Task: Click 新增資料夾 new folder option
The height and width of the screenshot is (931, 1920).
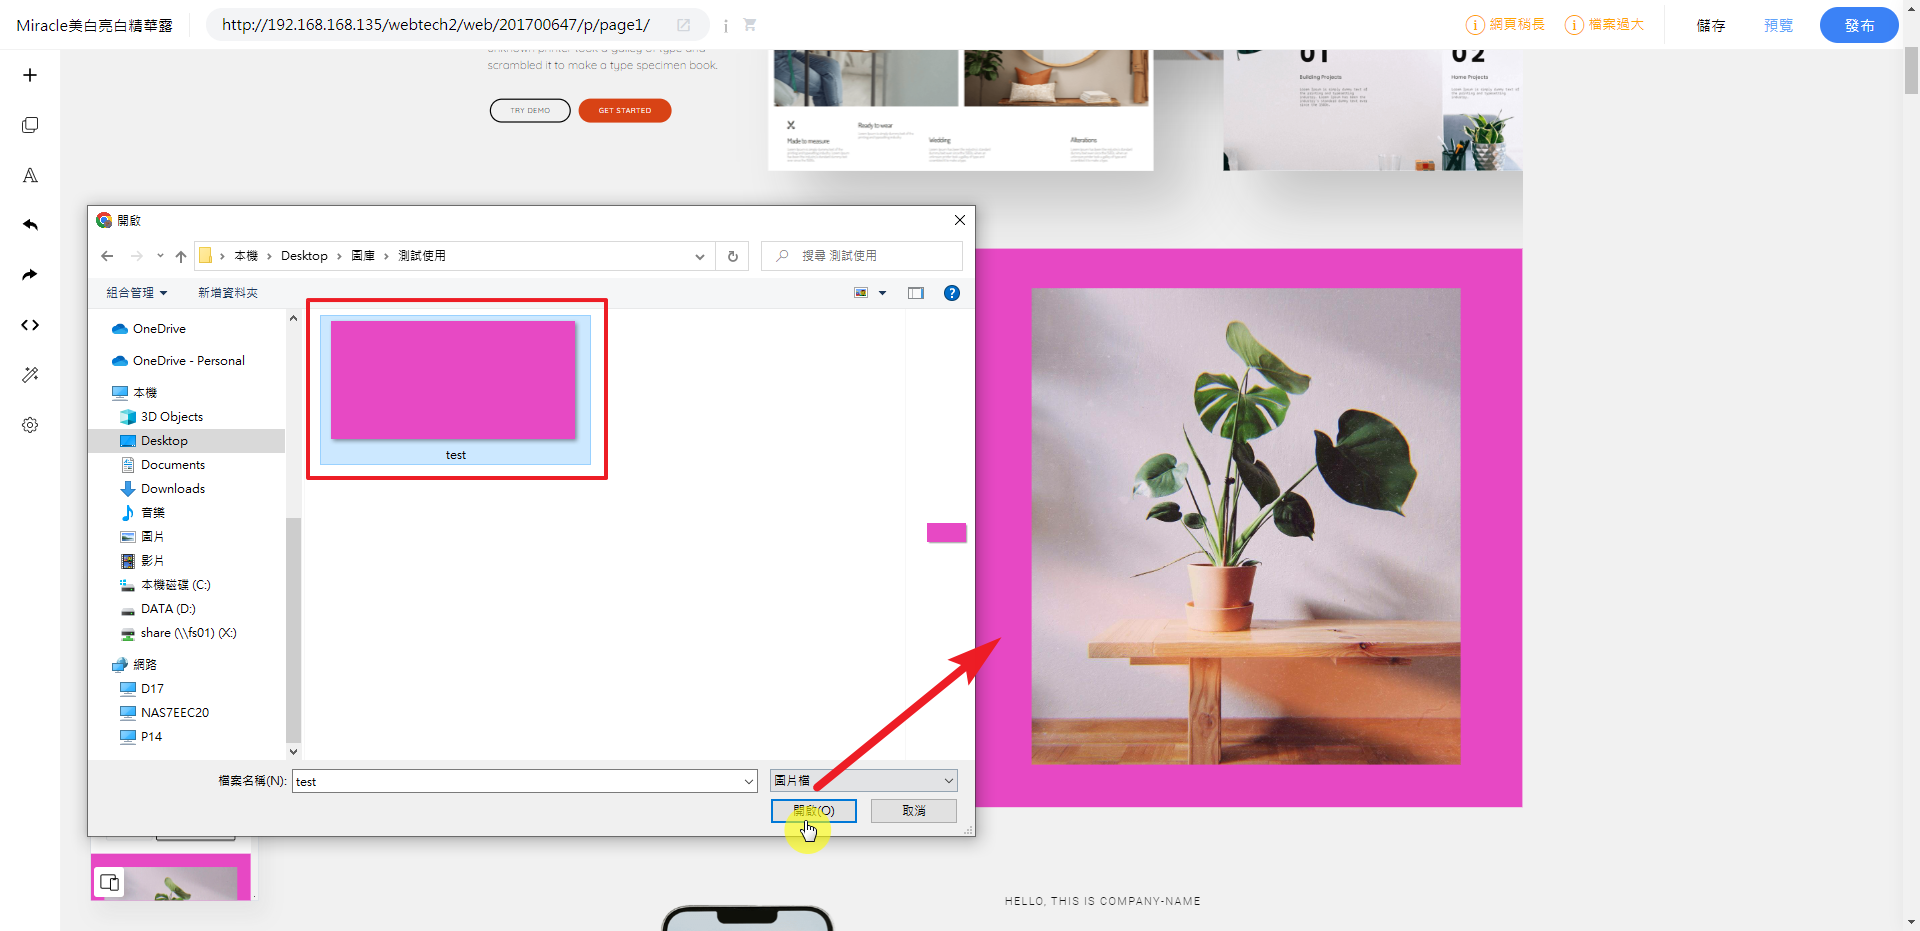Action: [x=227, y=293]
